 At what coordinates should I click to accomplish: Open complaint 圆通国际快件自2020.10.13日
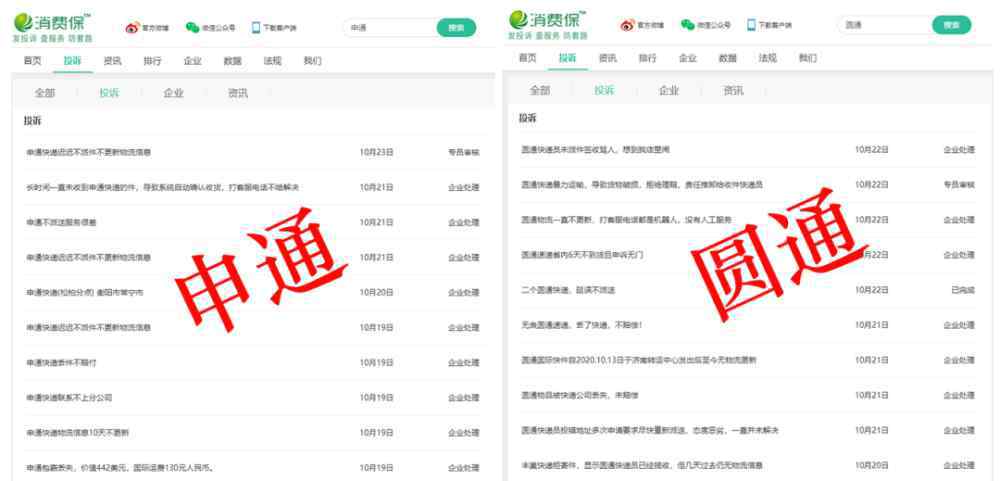click(x=638, y=360)
